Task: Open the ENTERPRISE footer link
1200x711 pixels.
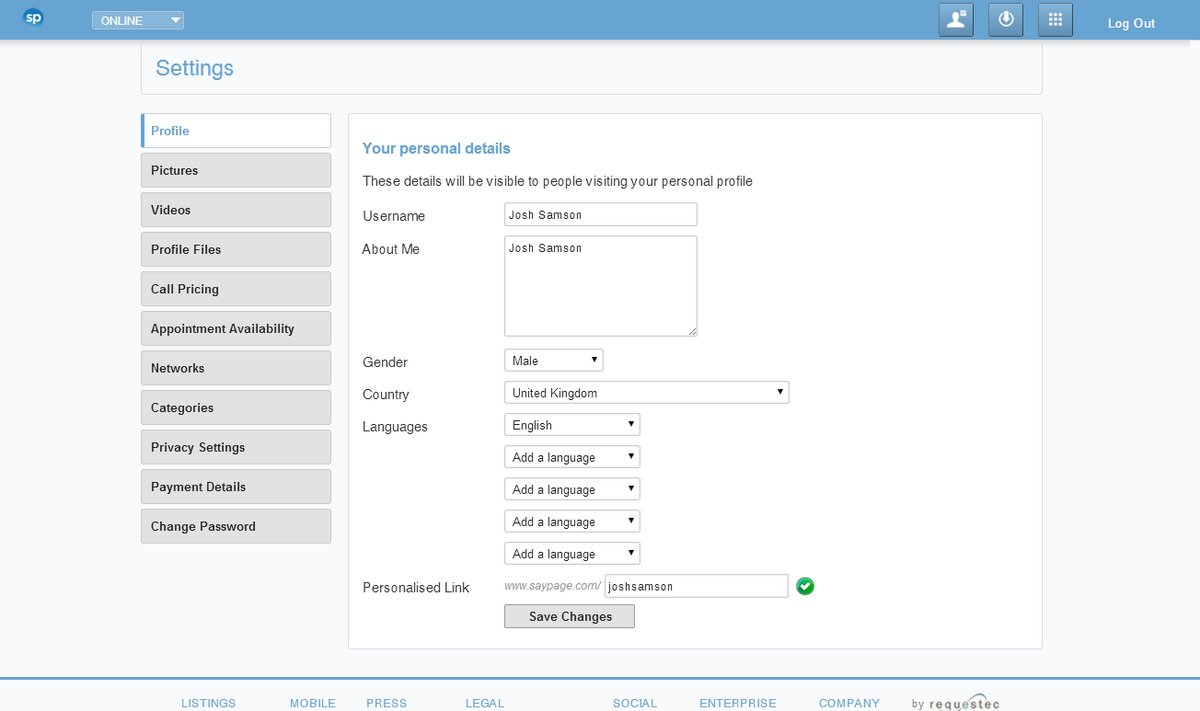Action: click(738, 703)
